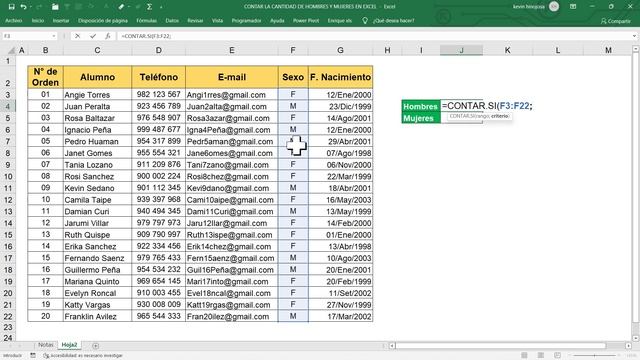Undo the last action with the arrow icon

tap(23, 7)
